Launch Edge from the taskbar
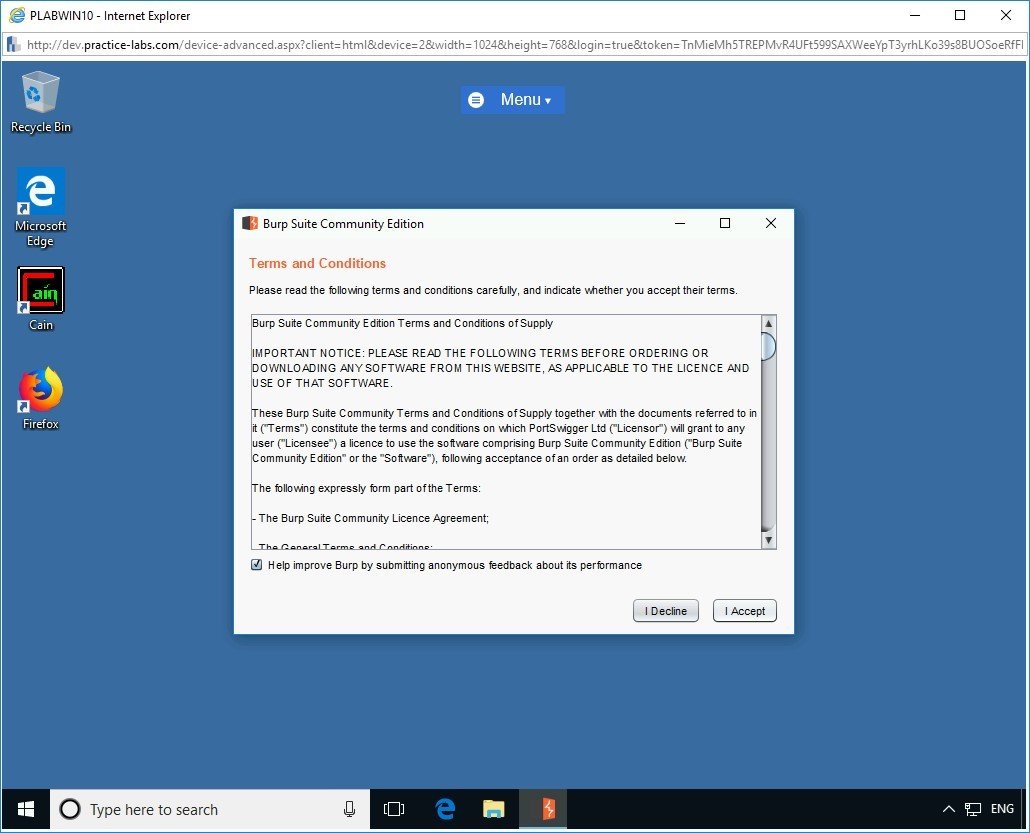Image resolution: width=1030 pixels, height=833 pixels. [x=443, y=809]
